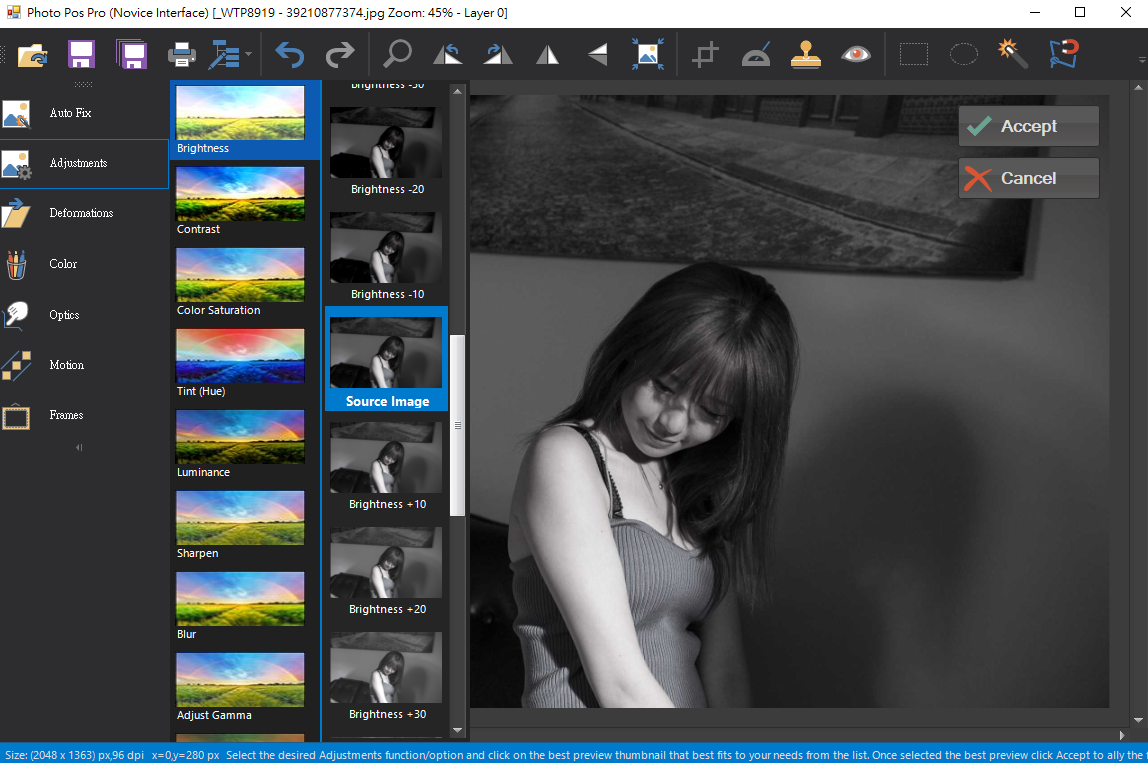Collapse the left category panel arrow
1148x763 pixels.
(x=80, y=447)
